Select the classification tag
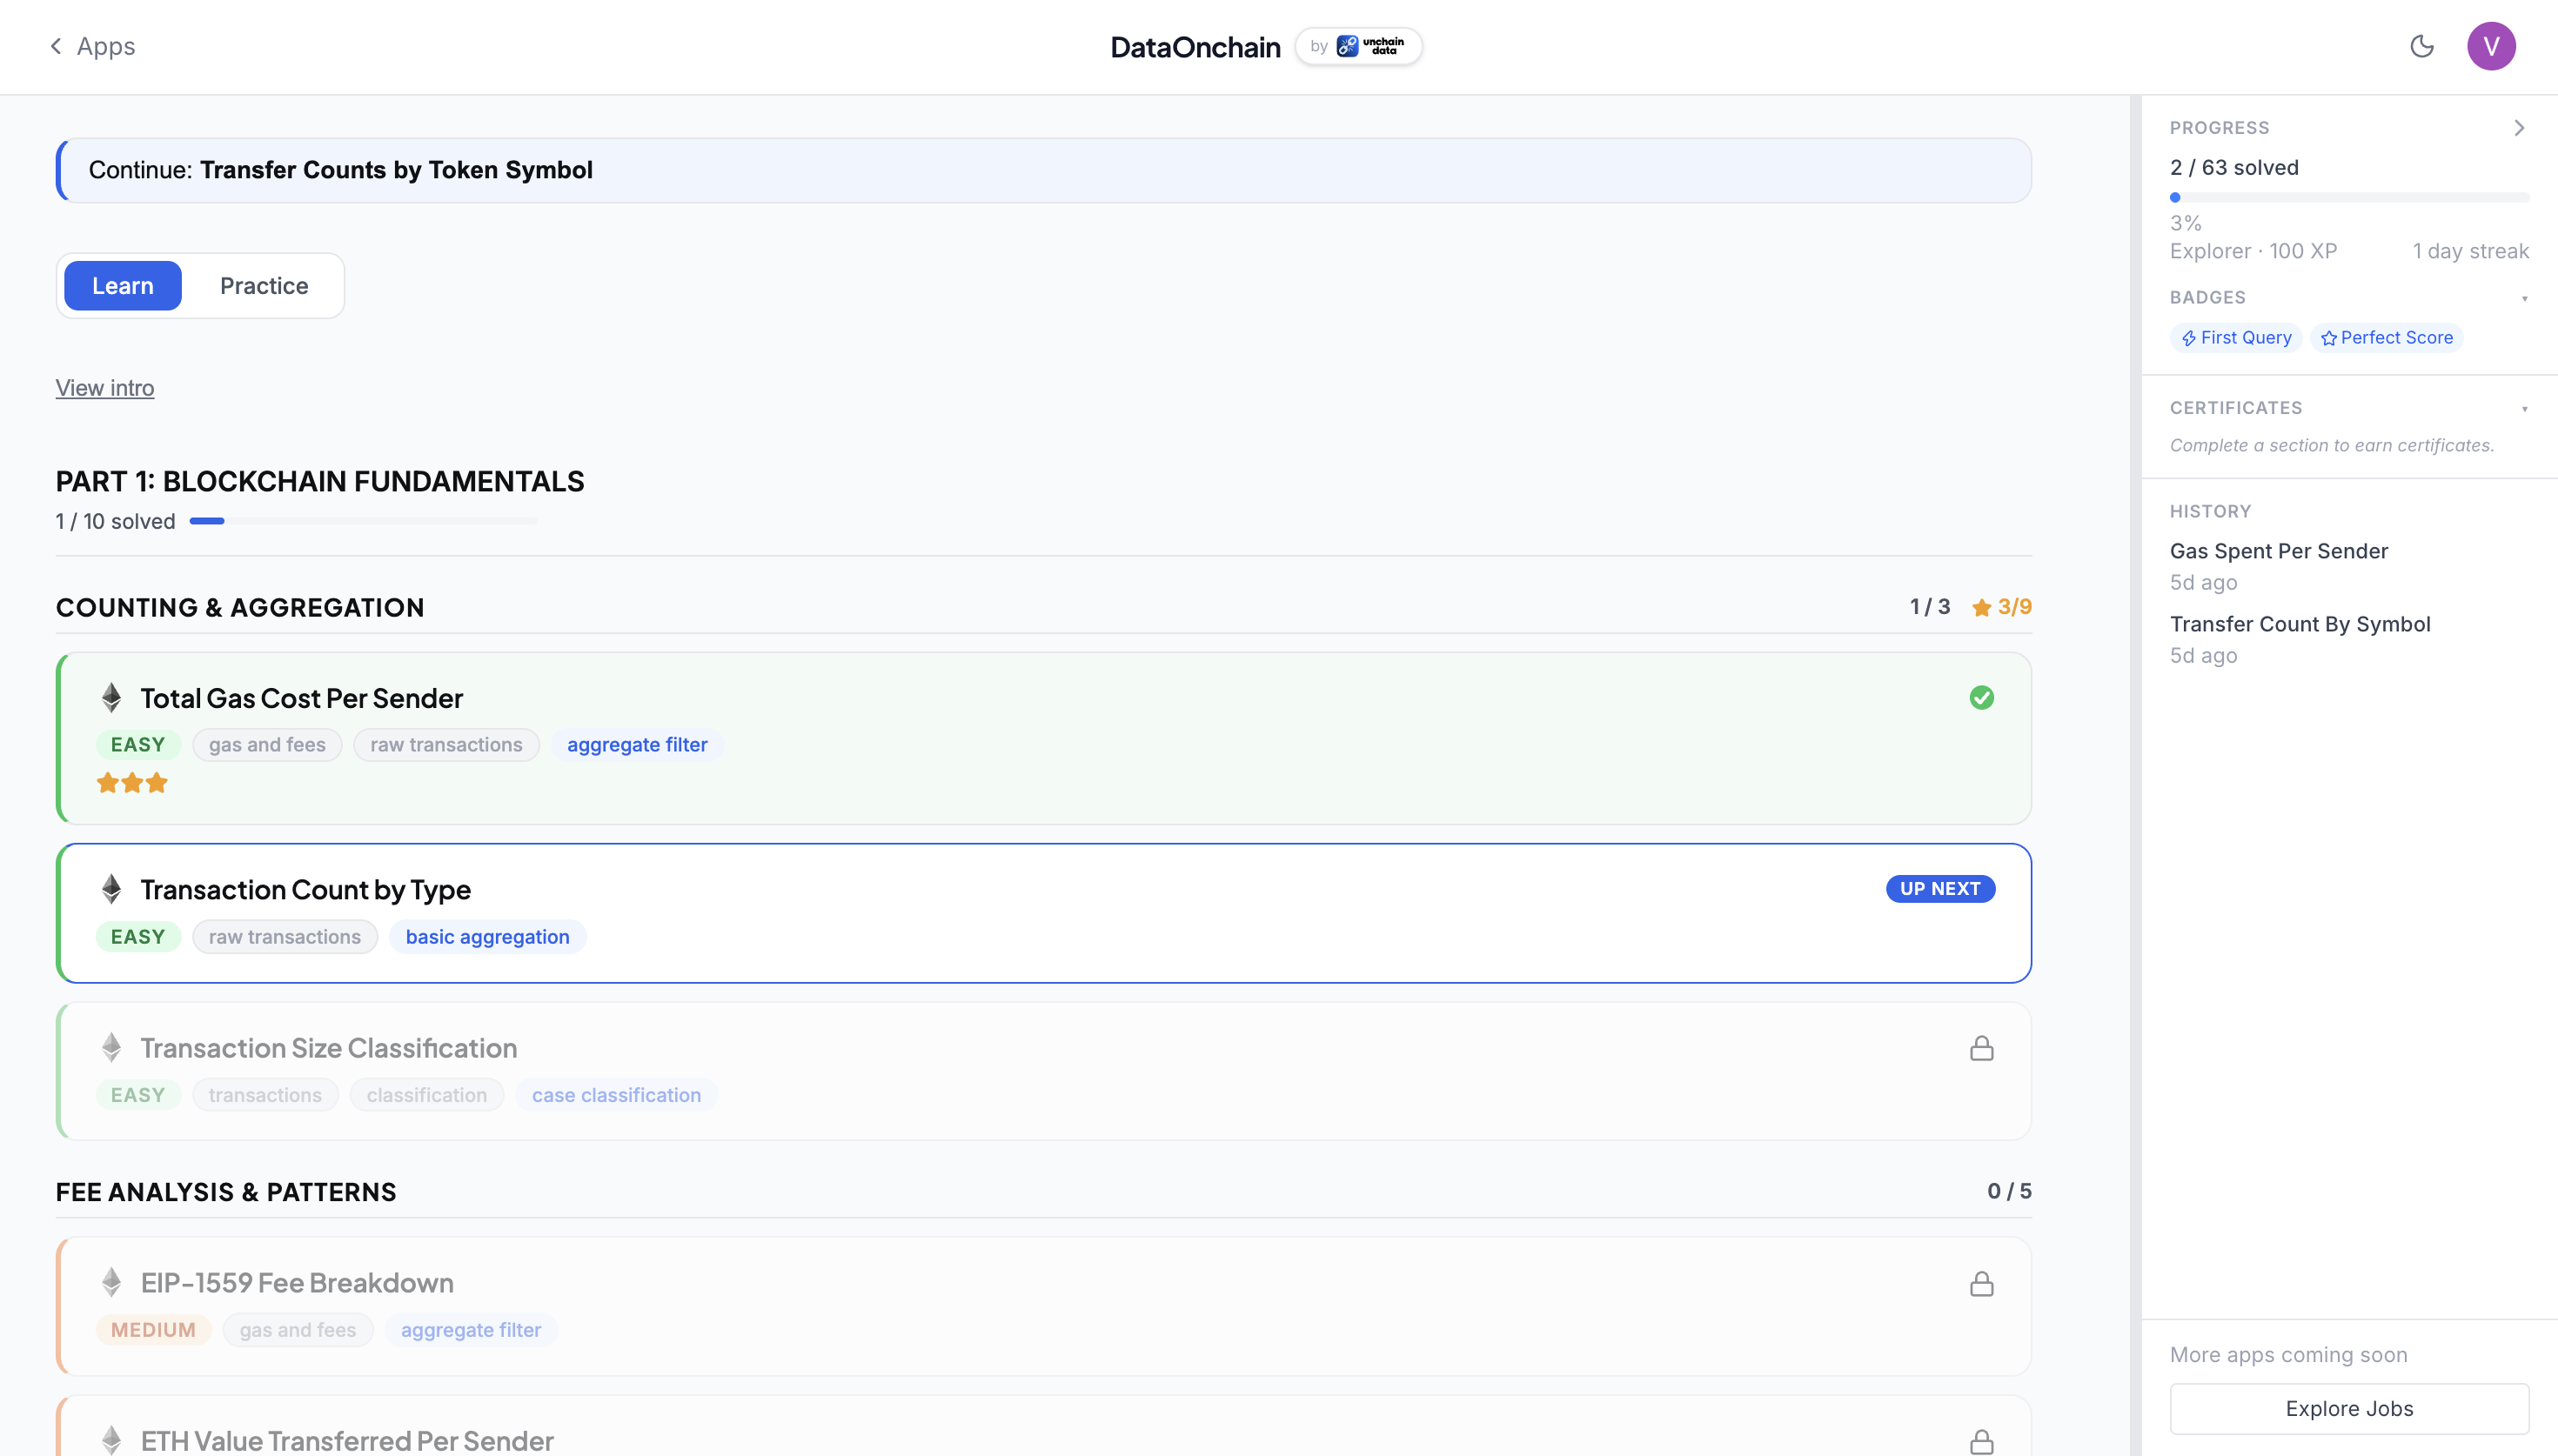 (427, 1095)
